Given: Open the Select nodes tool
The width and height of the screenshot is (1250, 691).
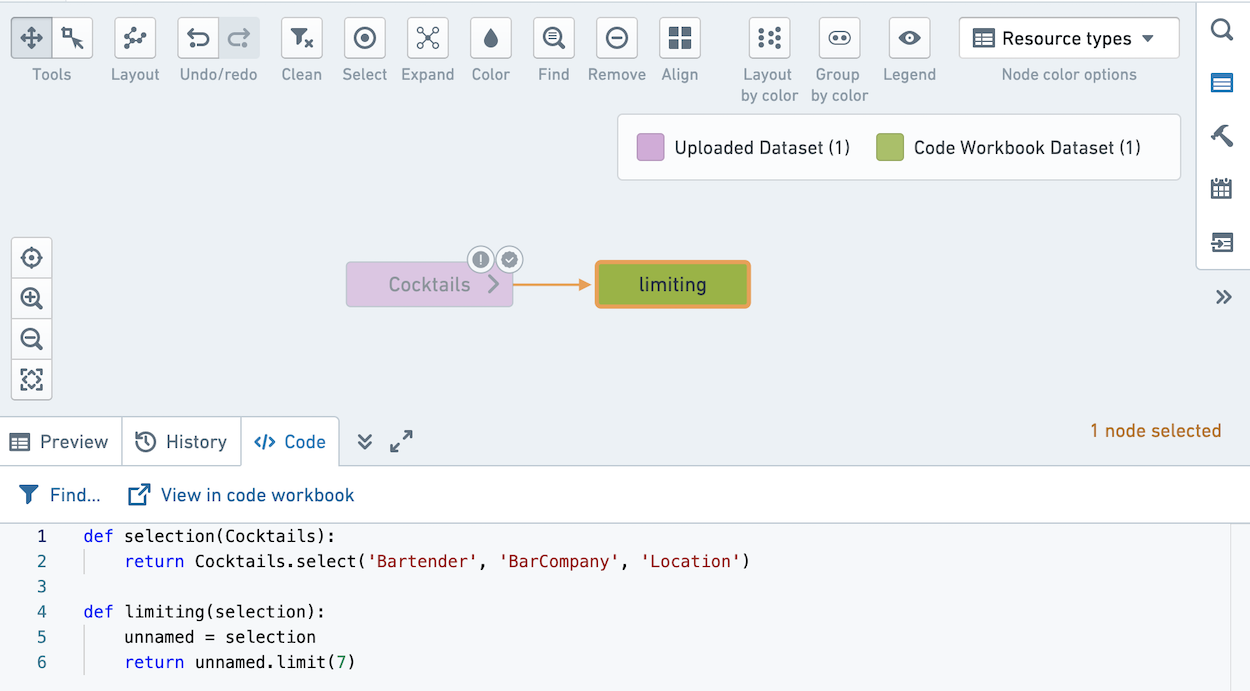Looking at the screenshot, I should (365, 39).
